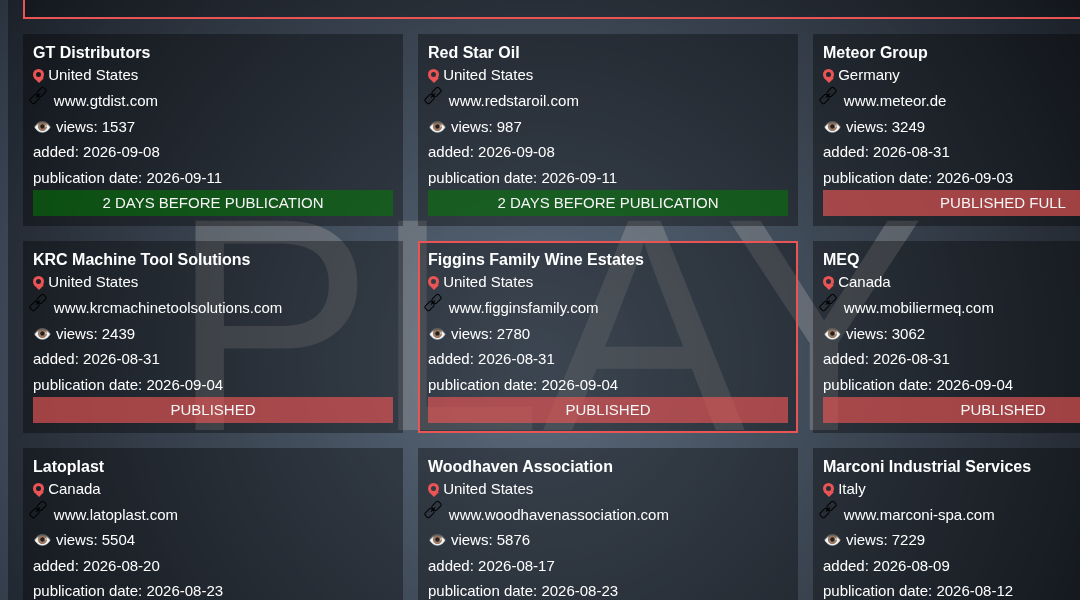
Task: Open the www.redstaroil.com link
Action: click(513, 101)
